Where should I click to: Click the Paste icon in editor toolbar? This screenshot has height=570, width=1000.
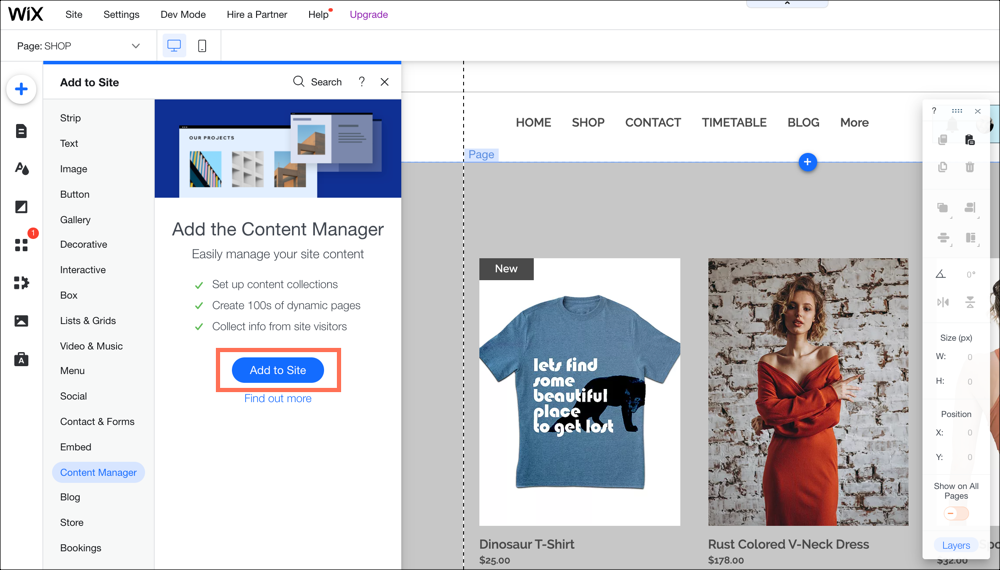(x=970, y=140)
